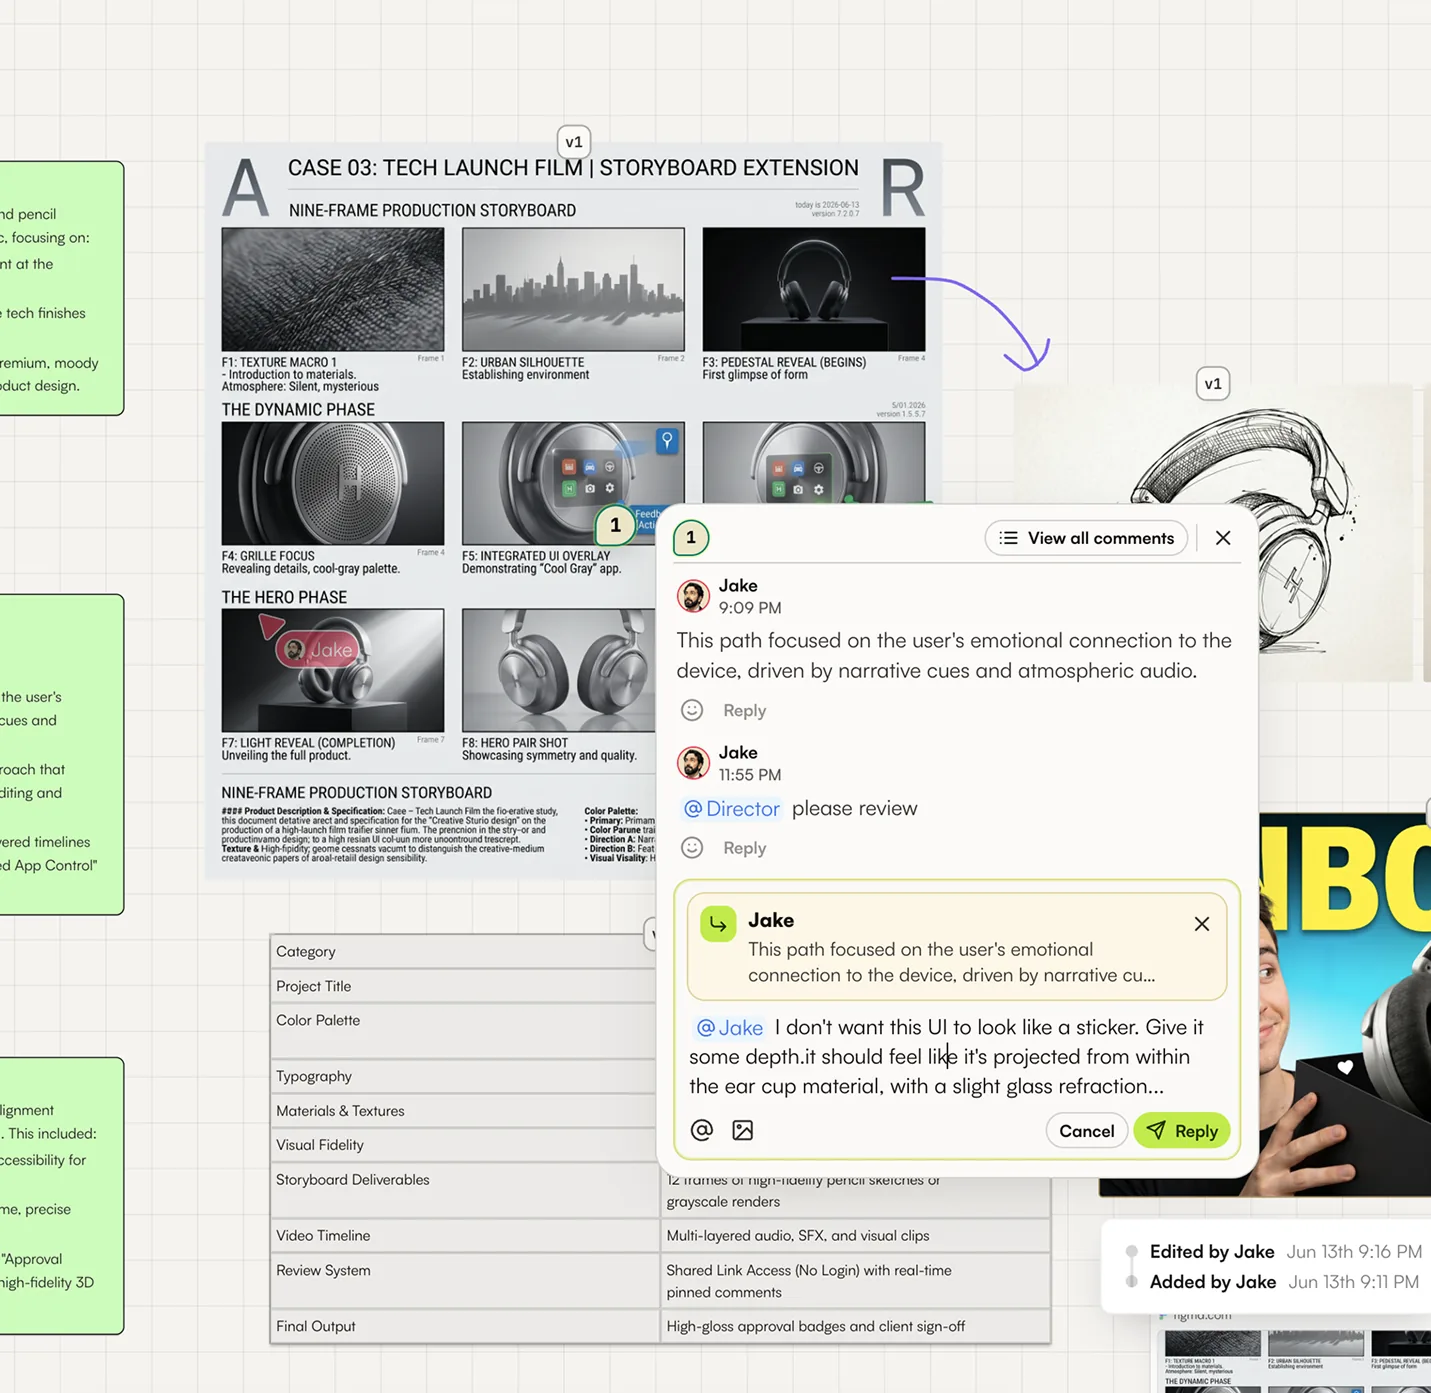Click the 'Materials & Textures' table cell

[x=463, y=1111]
